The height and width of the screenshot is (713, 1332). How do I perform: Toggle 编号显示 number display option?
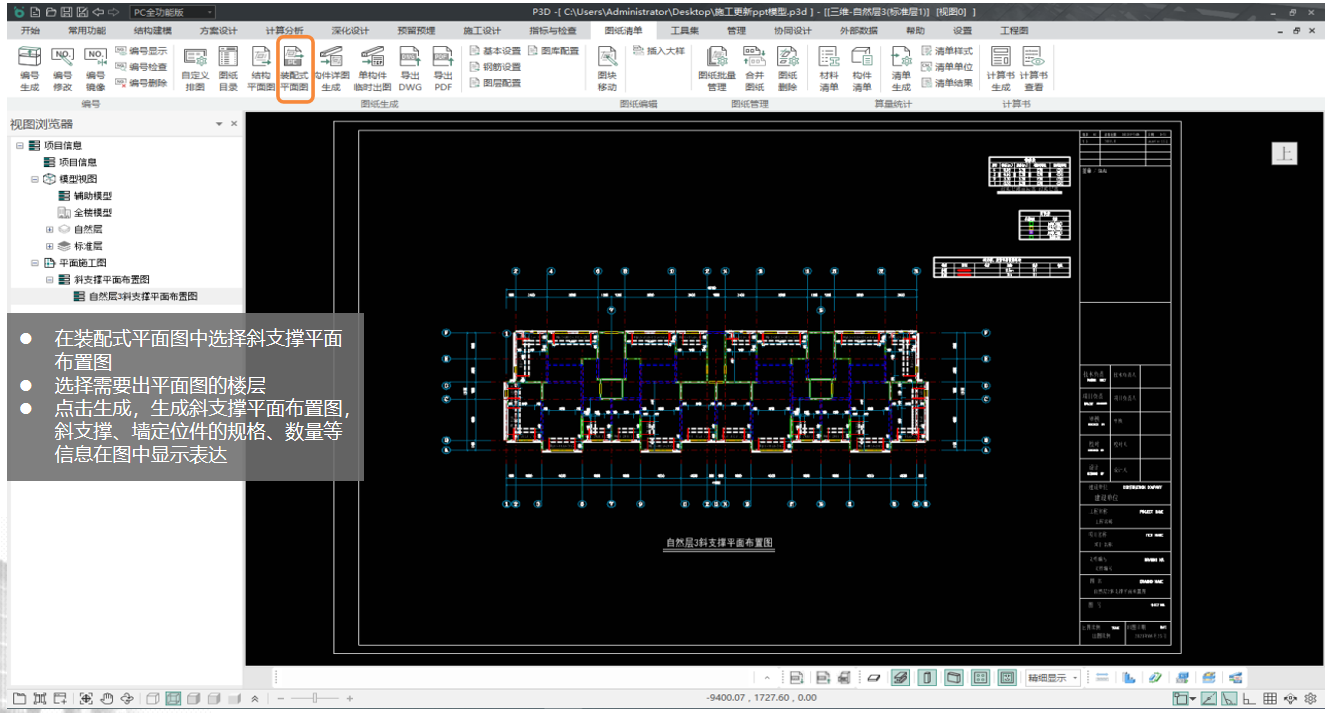141,51
